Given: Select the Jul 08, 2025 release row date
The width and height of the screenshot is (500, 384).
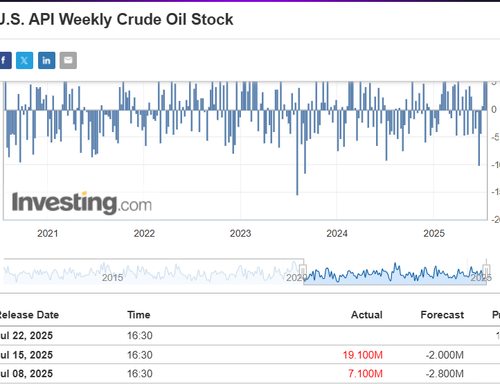Looking at the screenshot, I should (x=26, y=373).
